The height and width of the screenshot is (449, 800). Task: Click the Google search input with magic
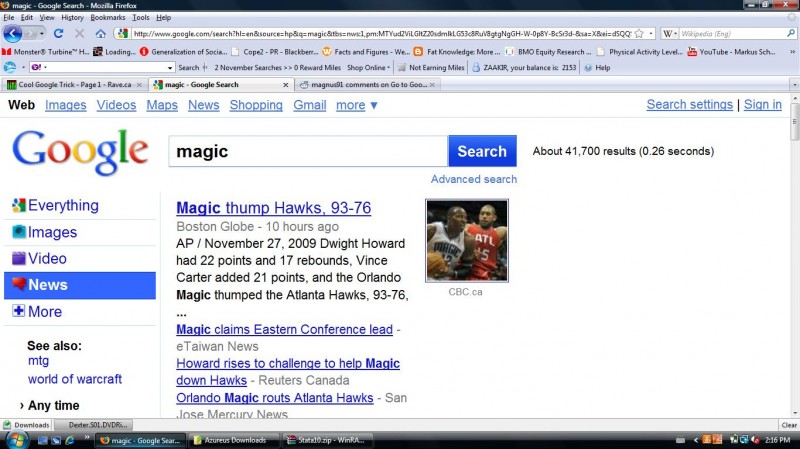[308, 151]
